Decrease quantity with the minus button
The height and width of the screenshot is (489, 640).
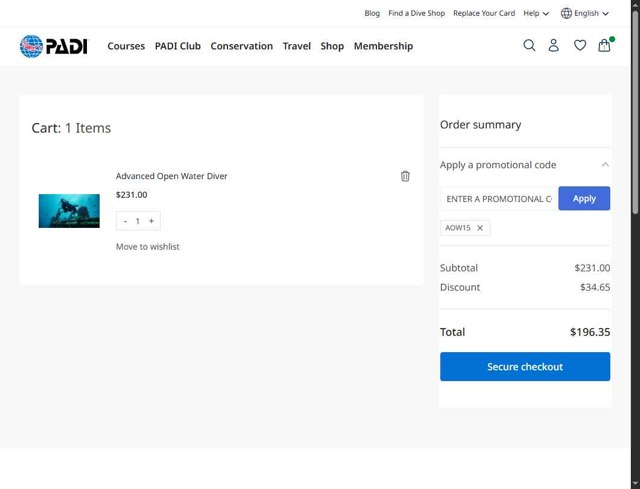pyautogui.click(x=125, y=221)
